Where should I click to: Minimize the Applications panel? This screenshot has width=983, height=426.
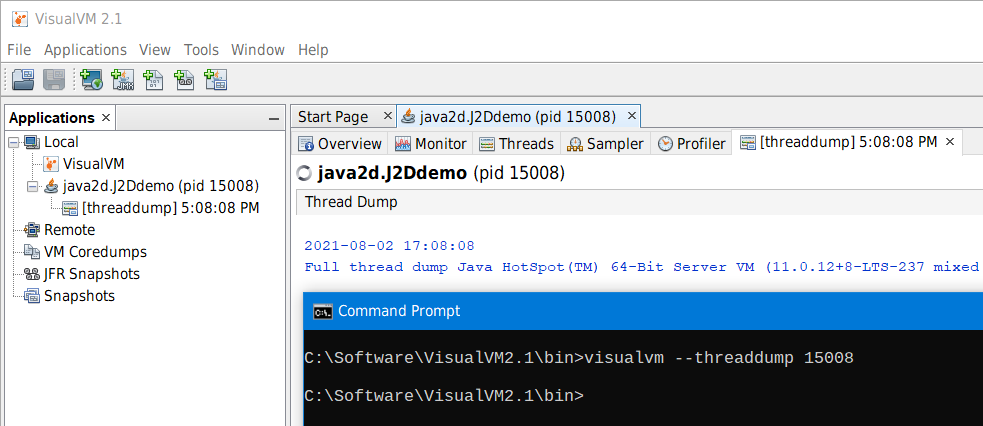click(273, 119)
